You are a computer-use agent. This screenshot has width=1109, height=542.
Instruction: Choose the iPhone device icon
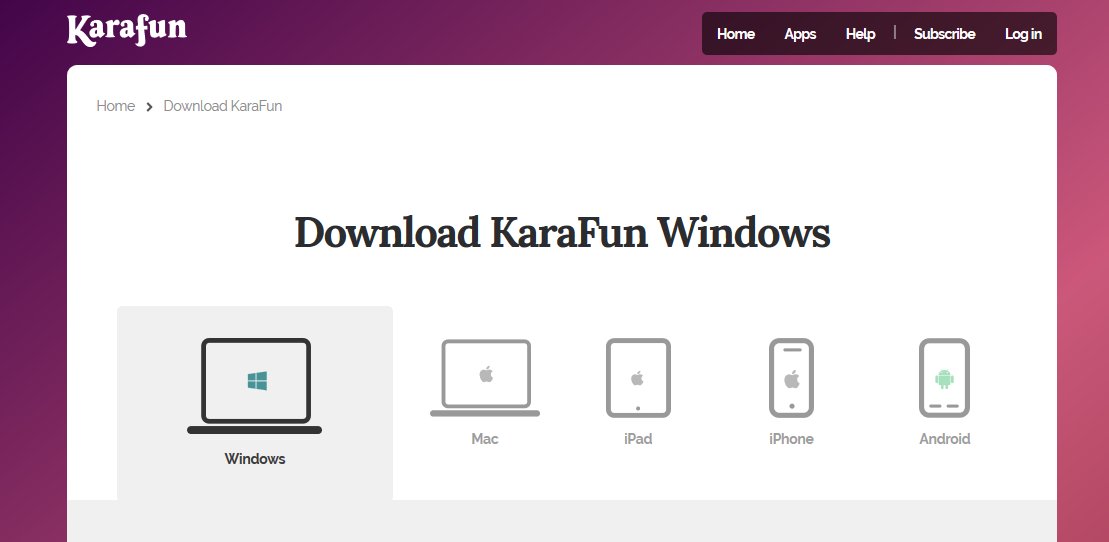[x=791, y=378]
